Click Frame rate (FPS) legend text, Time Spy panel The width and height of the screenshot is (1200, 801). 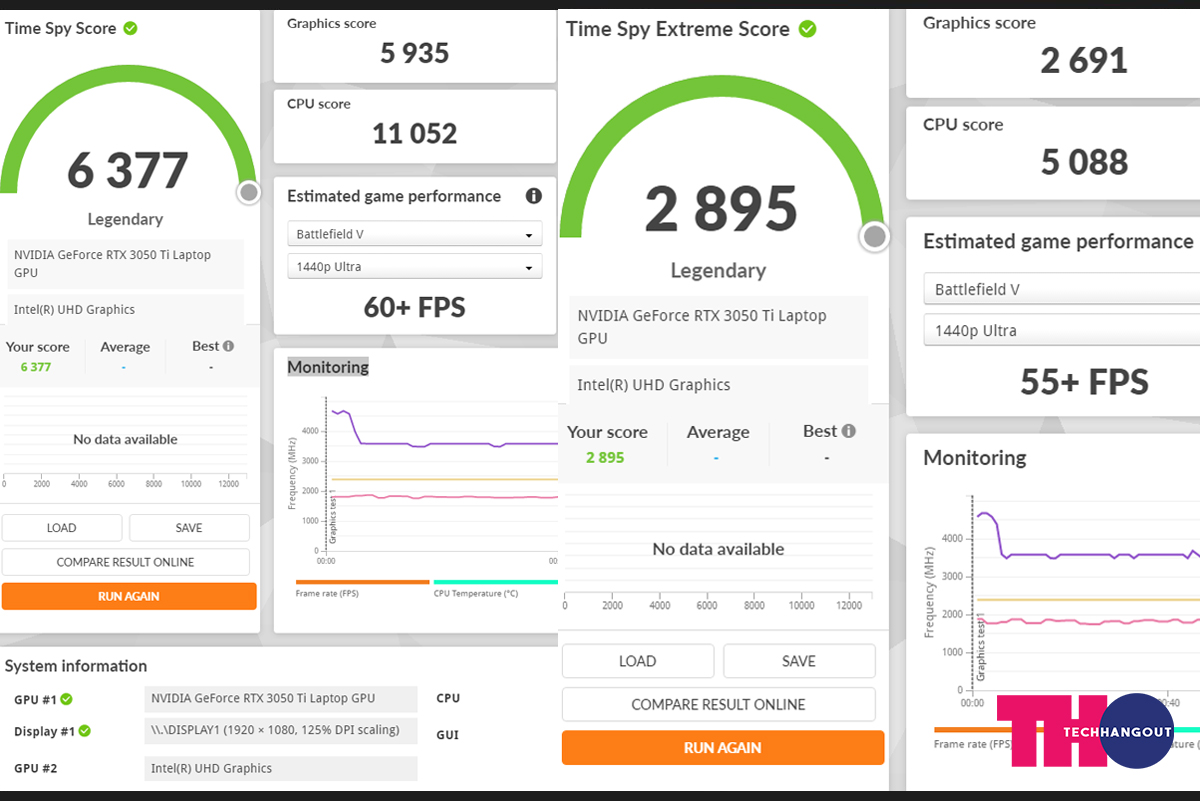tap(327, 593)
